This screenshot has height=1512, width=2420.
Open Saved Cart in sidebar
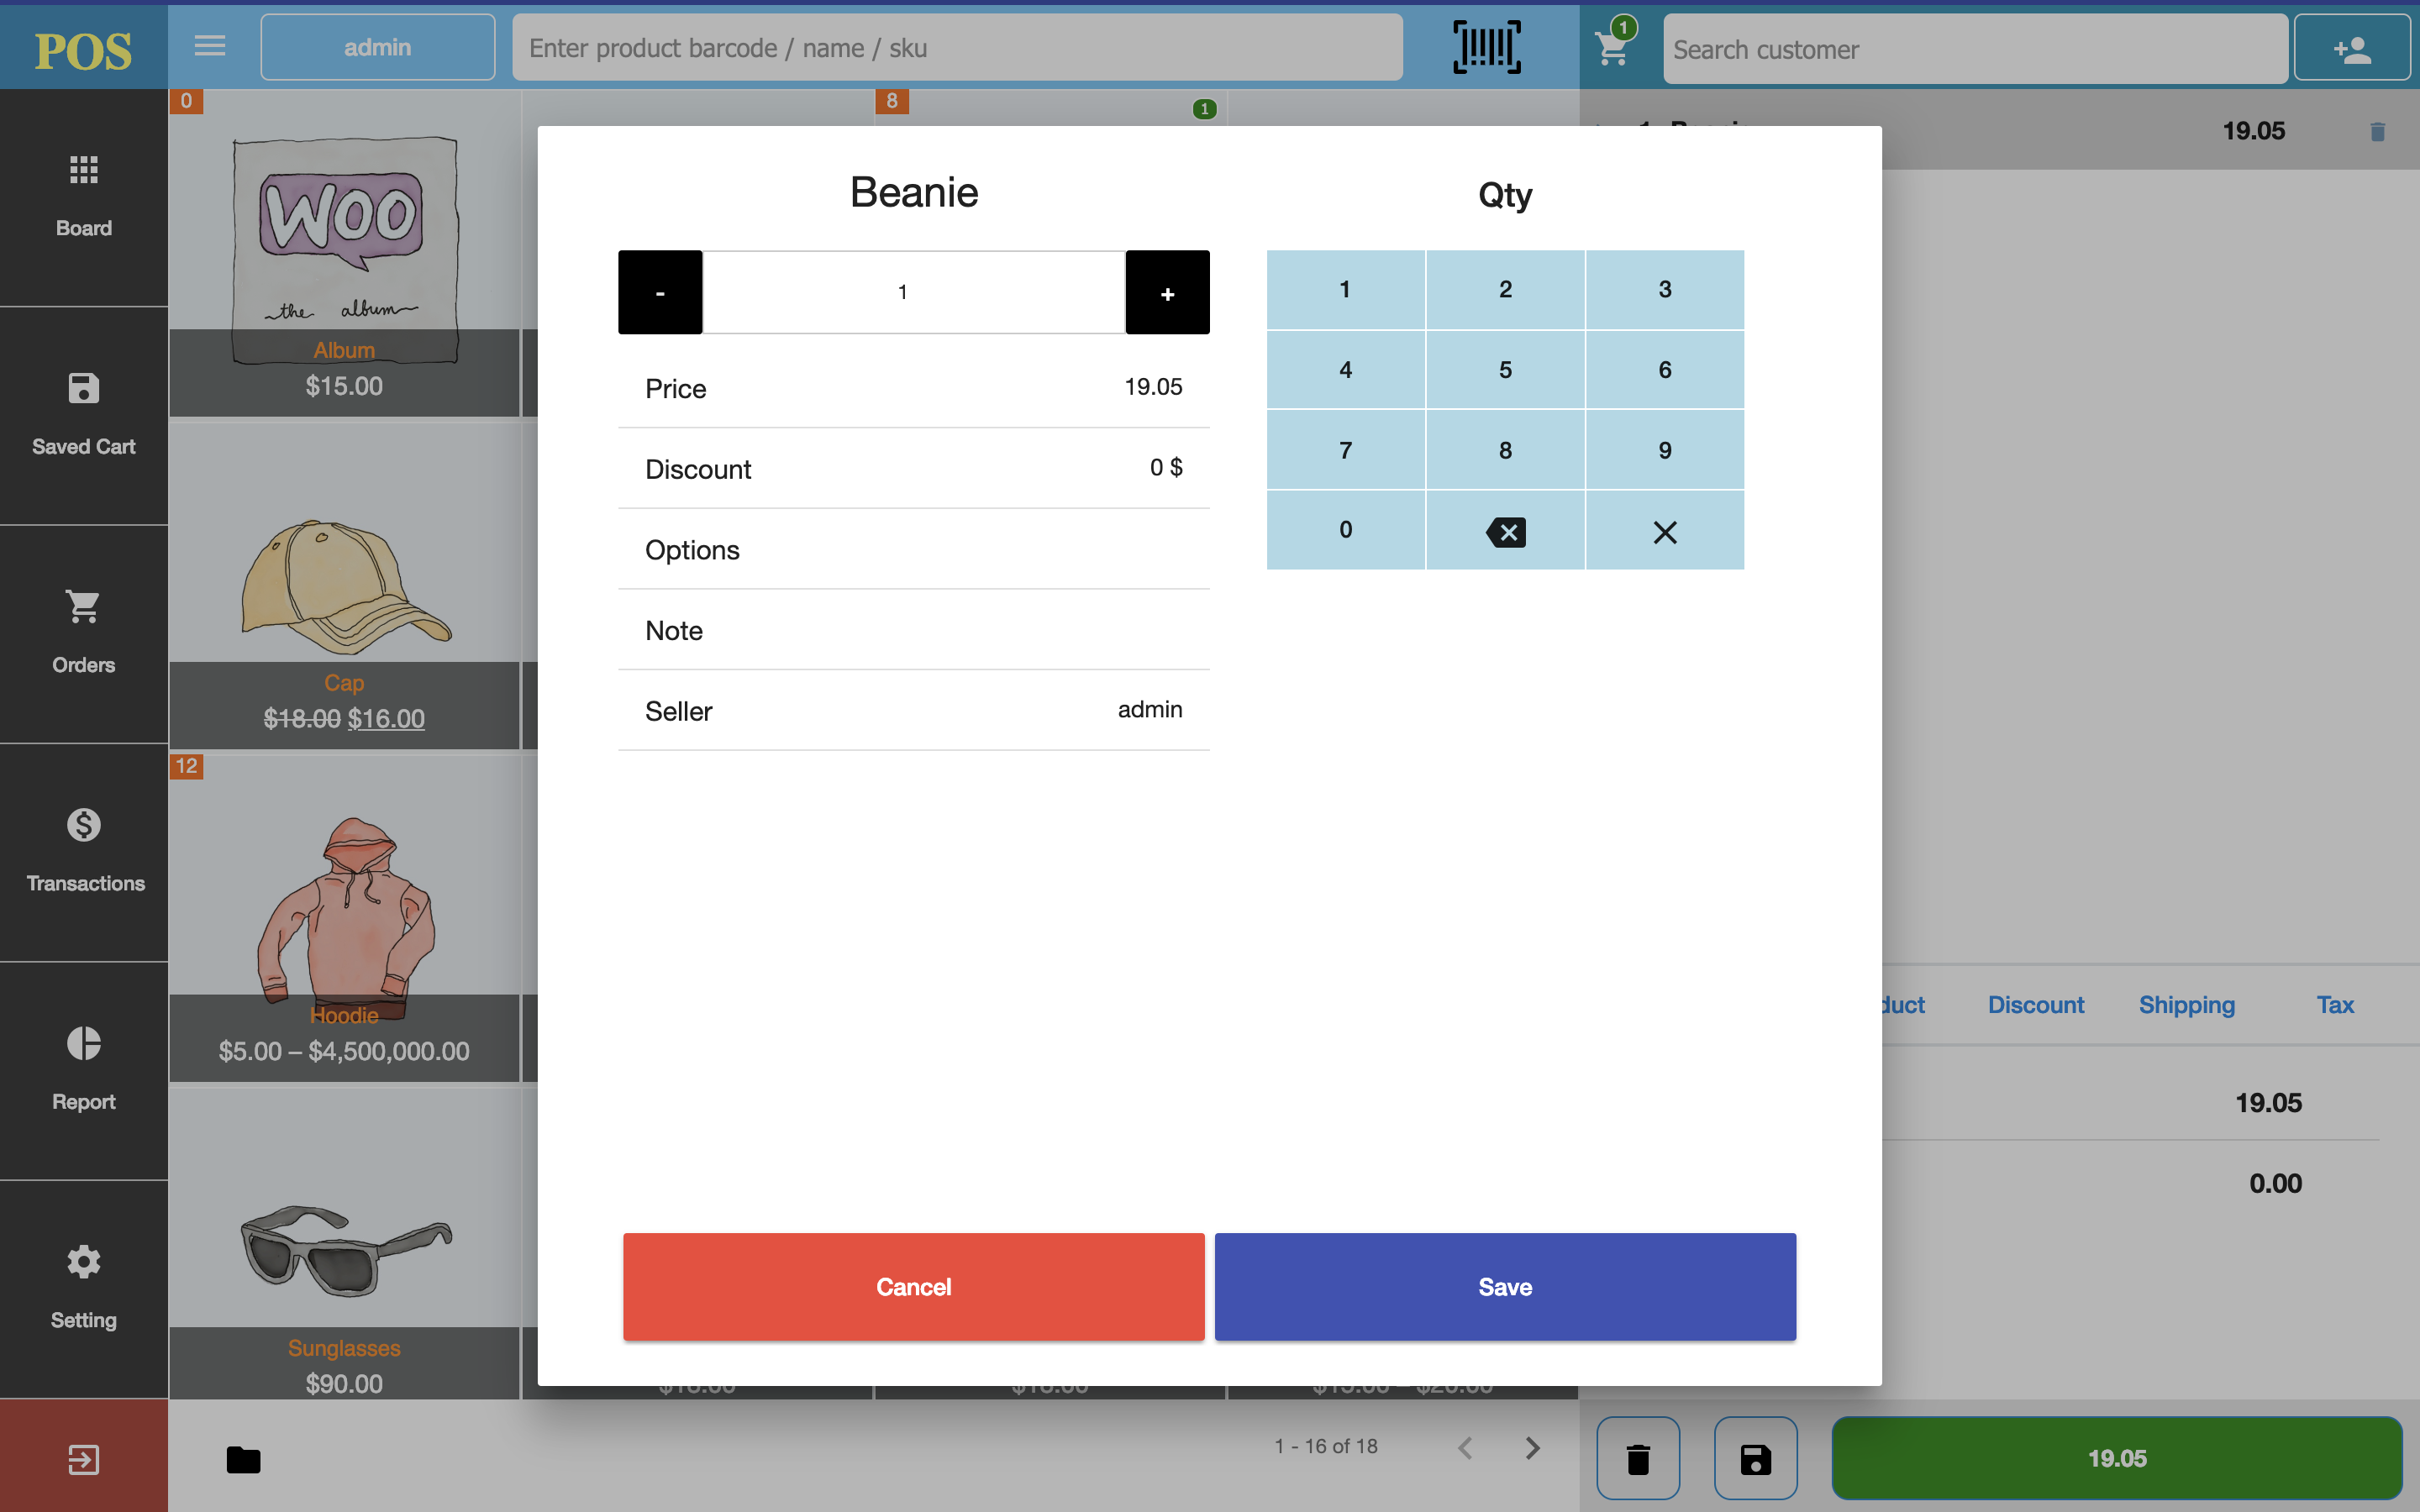tap(83, 415)
